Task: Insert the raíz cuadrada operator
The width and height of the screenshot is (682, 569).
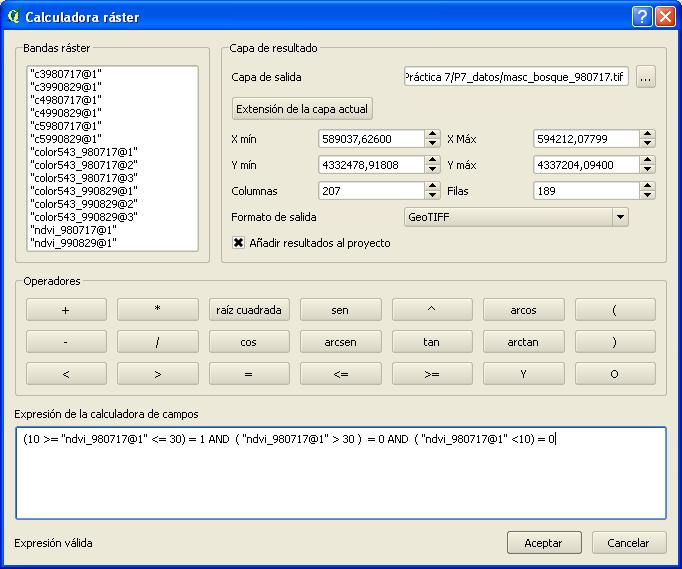Action: [248, 310]
